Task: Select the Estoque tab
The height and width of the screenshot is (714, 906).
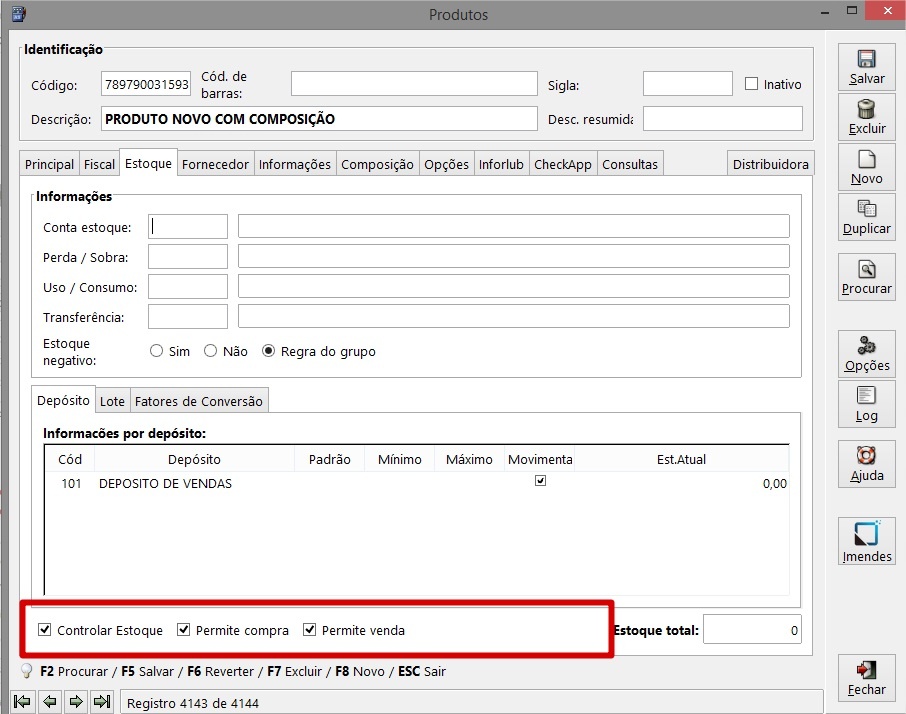Action: pos(148,163)
